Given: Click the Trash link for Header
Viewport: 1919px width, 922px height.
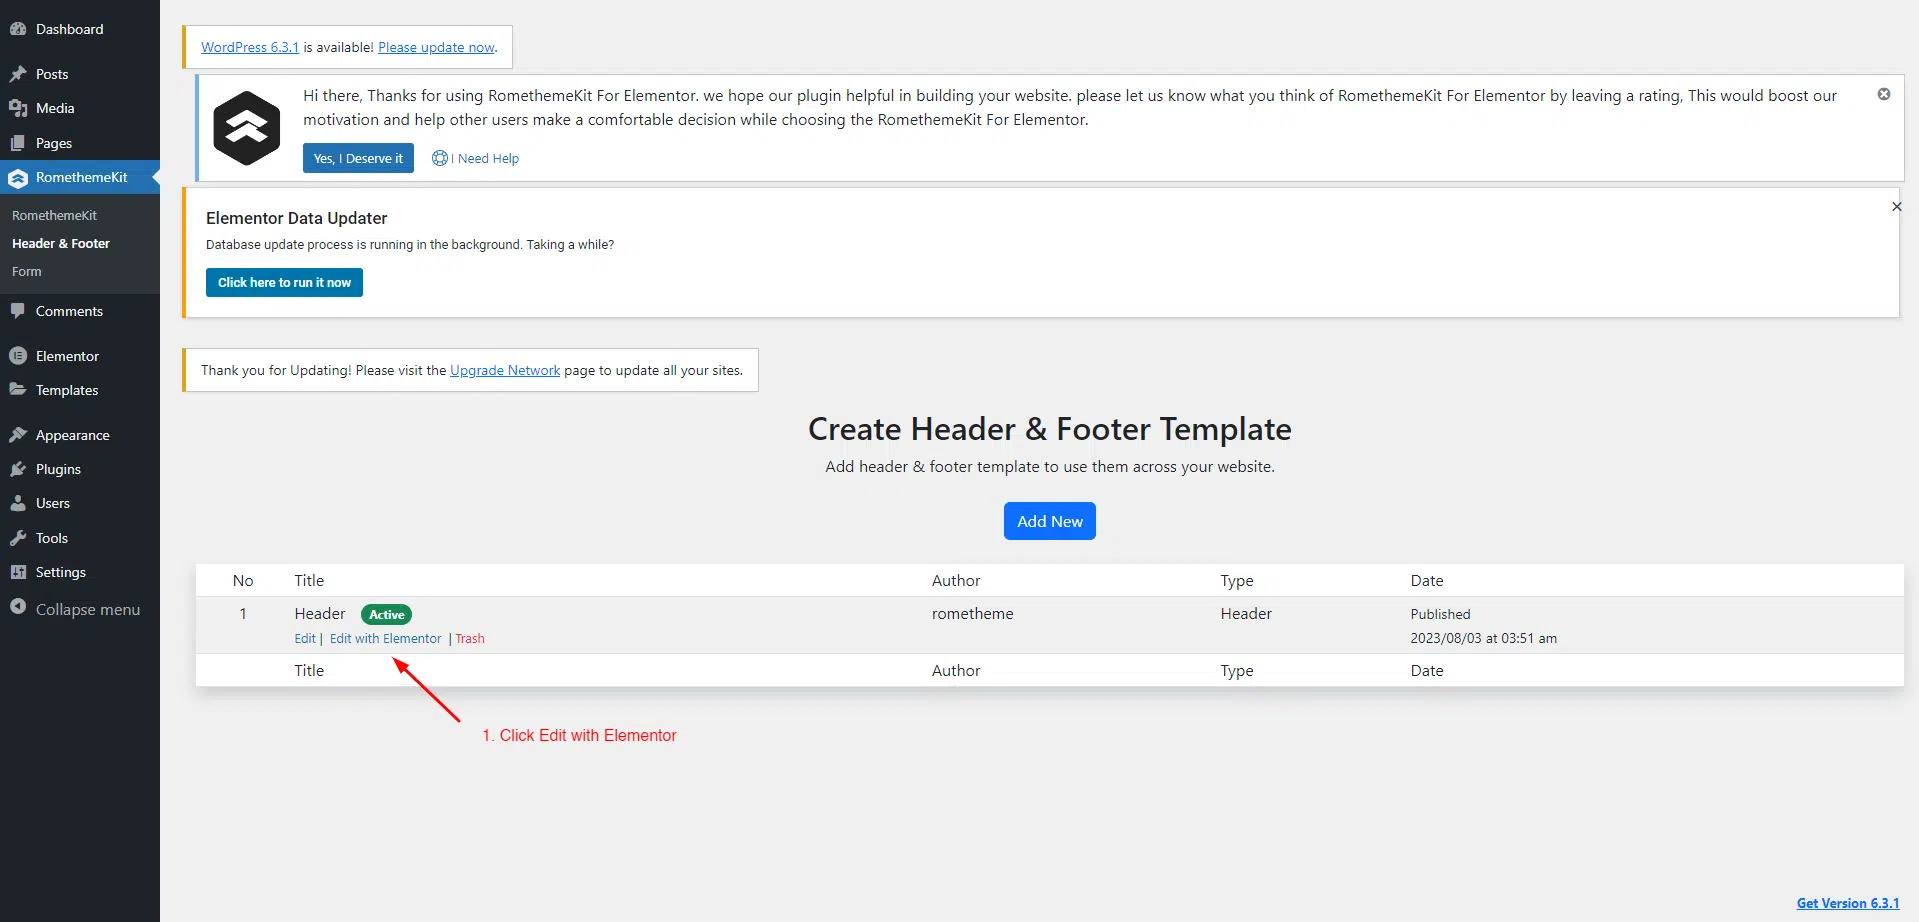Looking at the screenshot, I should pyautogui.click(x=470, y=638).
